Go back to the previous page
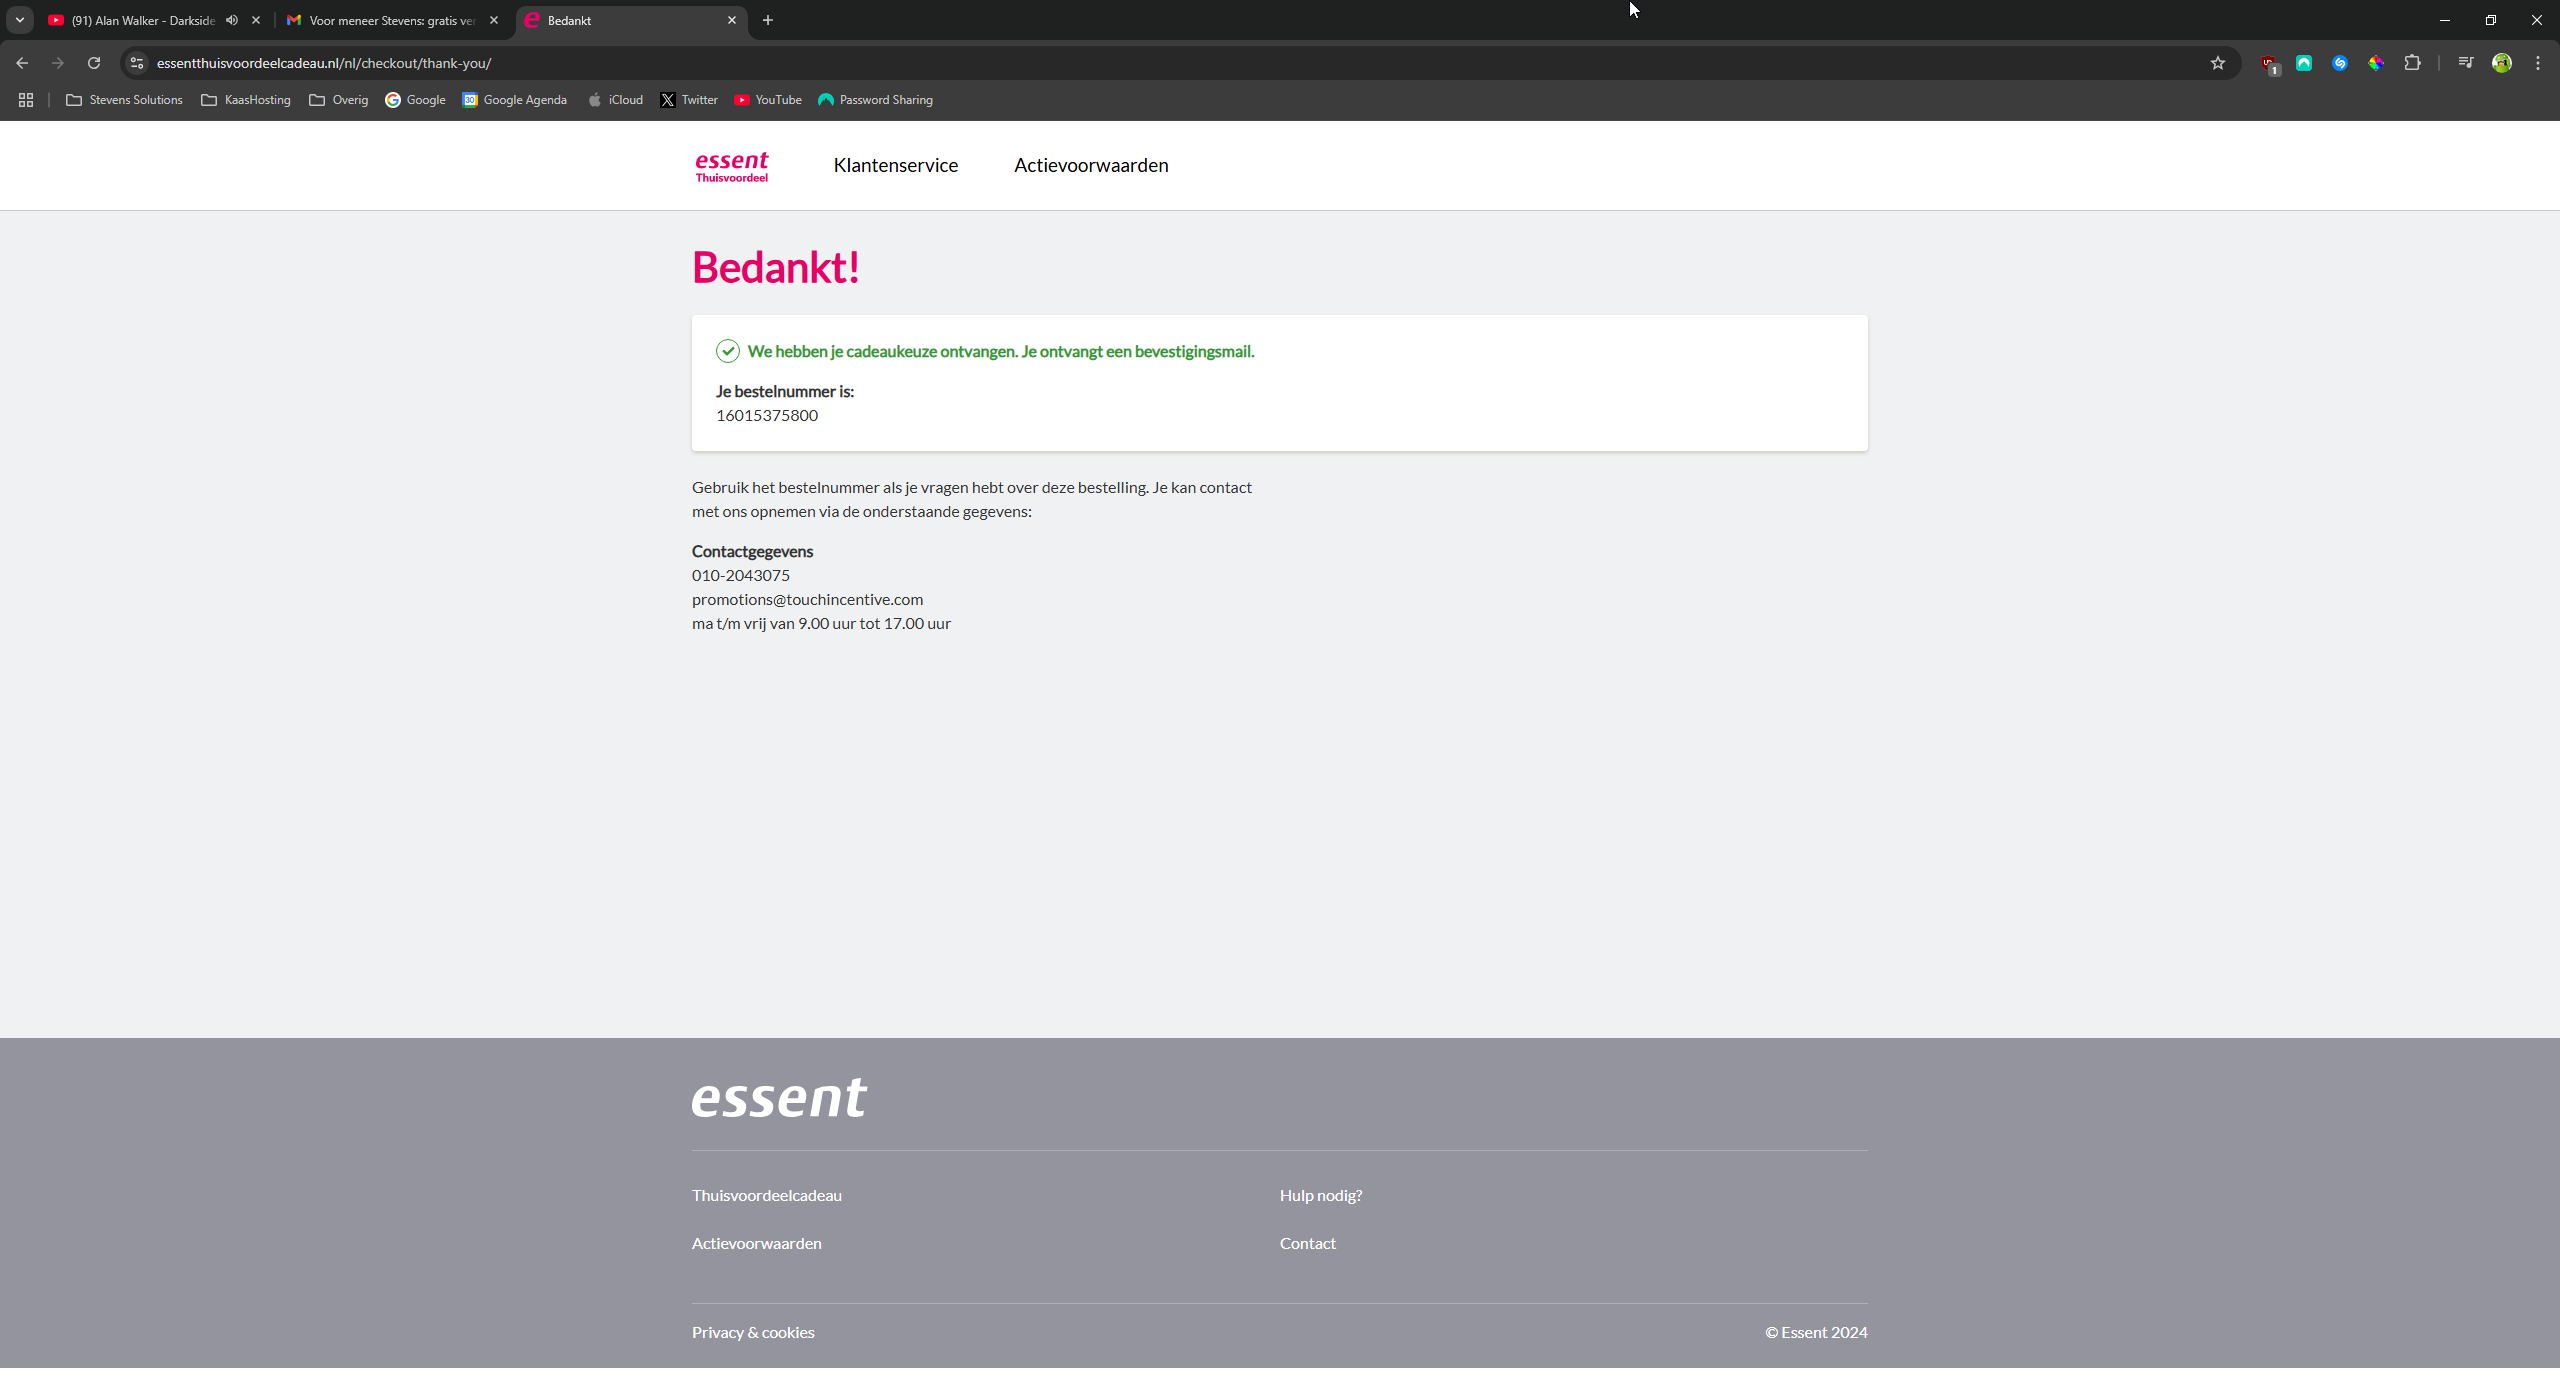Screen dimensions: 2560x1400 pos(22,63)
